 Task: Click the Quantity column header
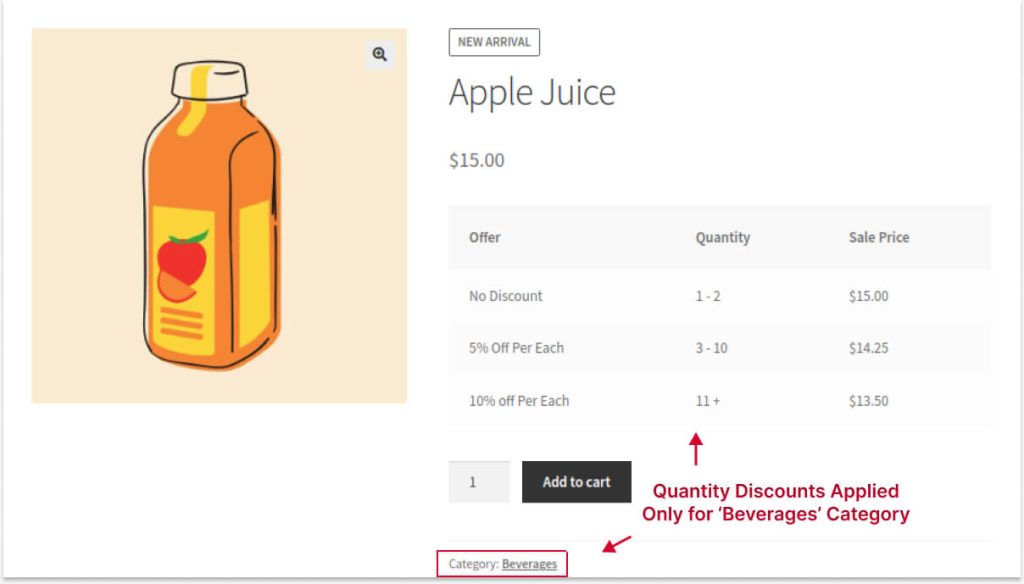[722, 237]
